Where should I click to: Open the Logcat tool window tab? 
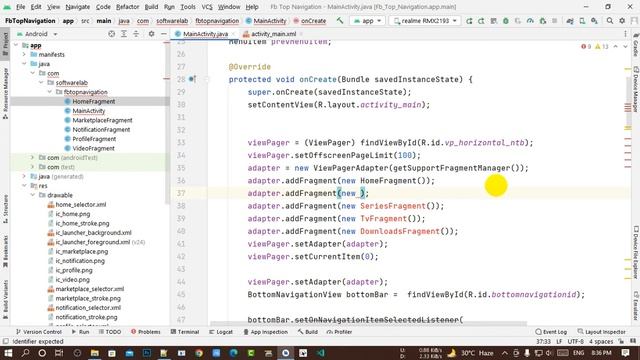click(x=221, y=332)
